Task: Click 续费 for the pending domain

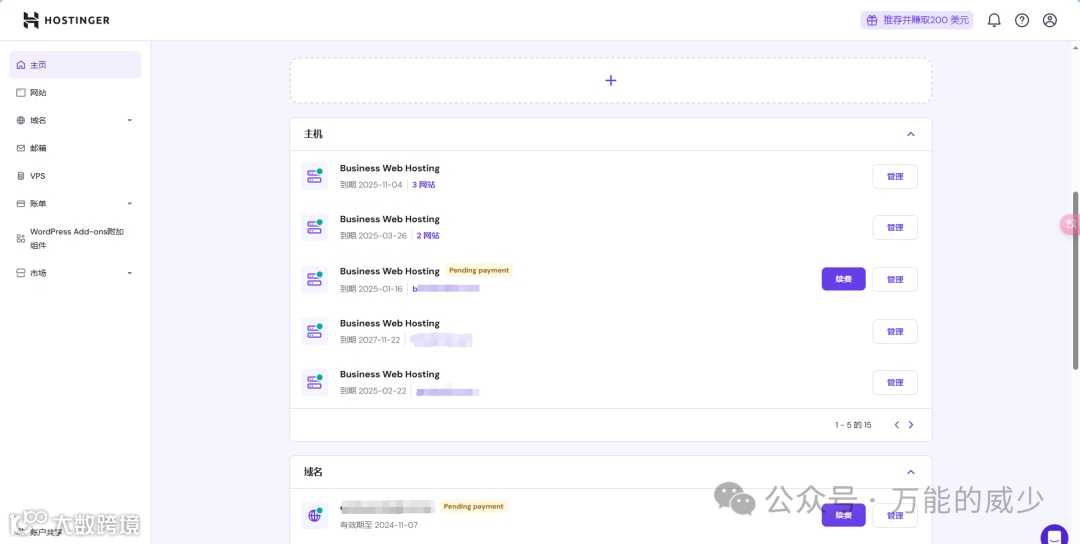Action: point(843,515)
